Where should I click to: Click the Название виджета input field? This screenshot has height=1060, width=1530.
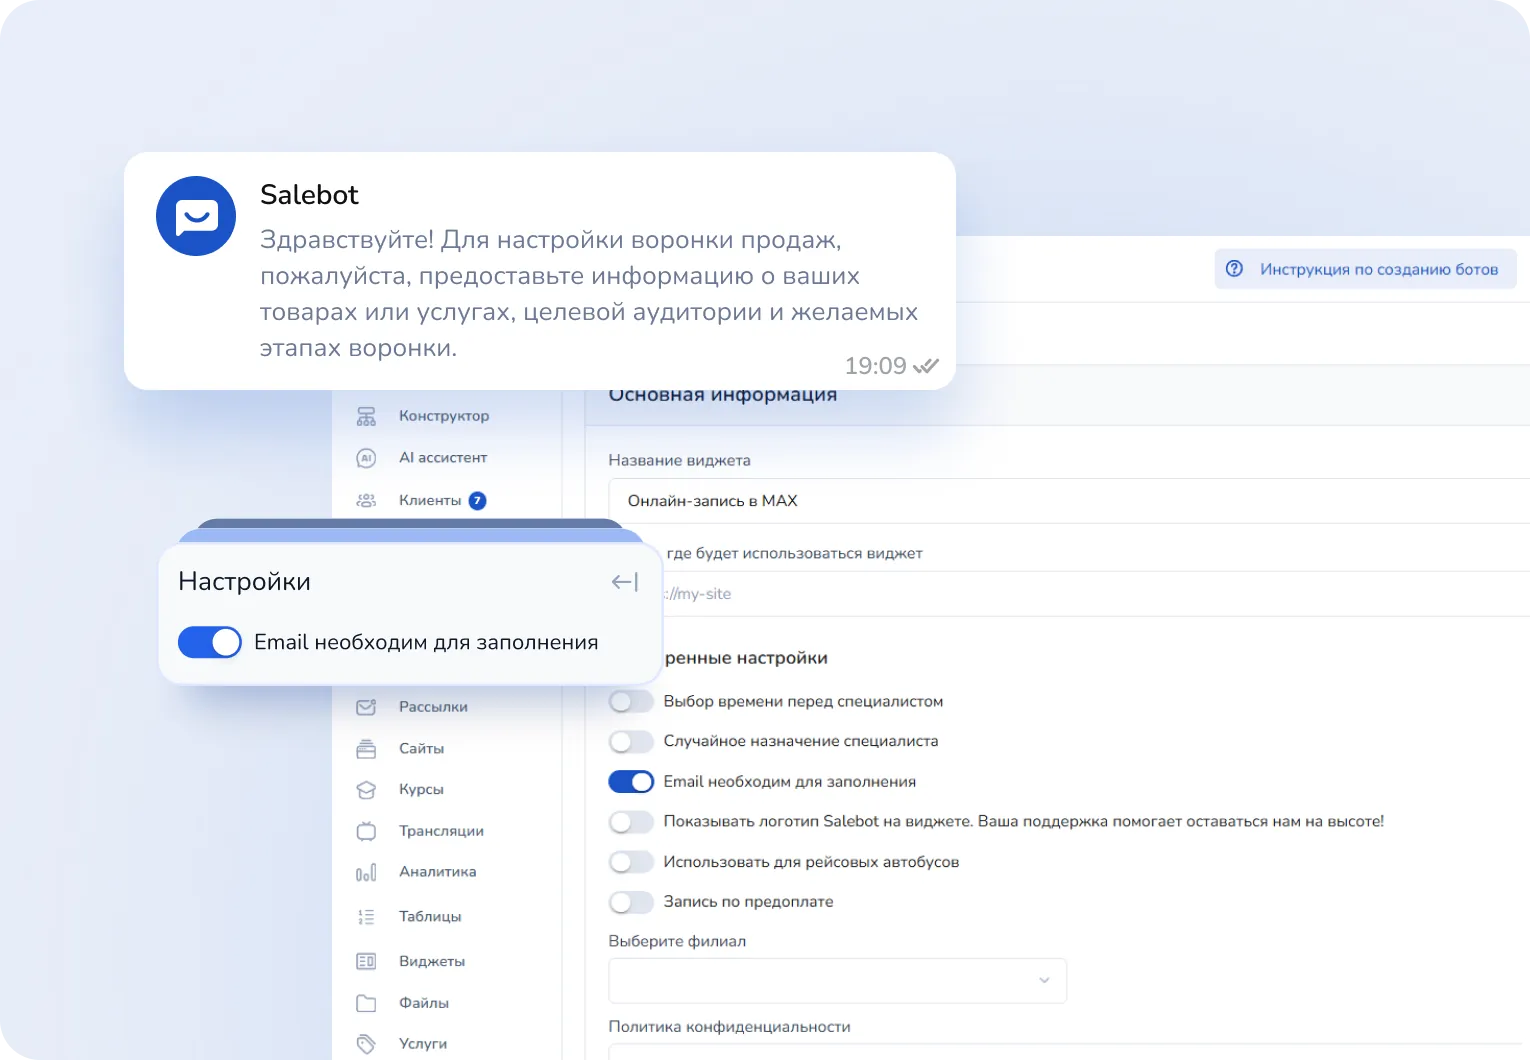coord(1060,501)
